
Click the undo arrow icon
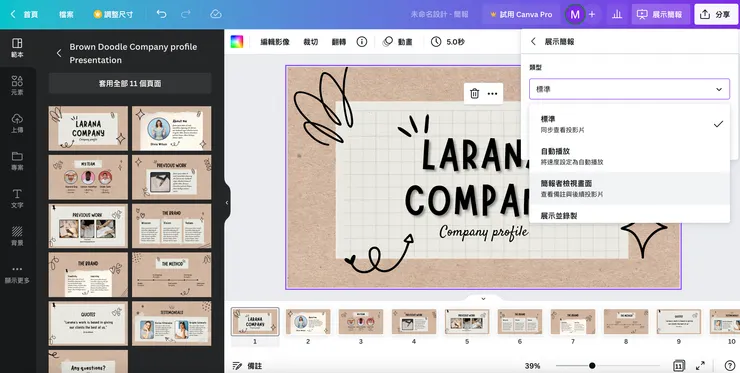coord(161,14)
